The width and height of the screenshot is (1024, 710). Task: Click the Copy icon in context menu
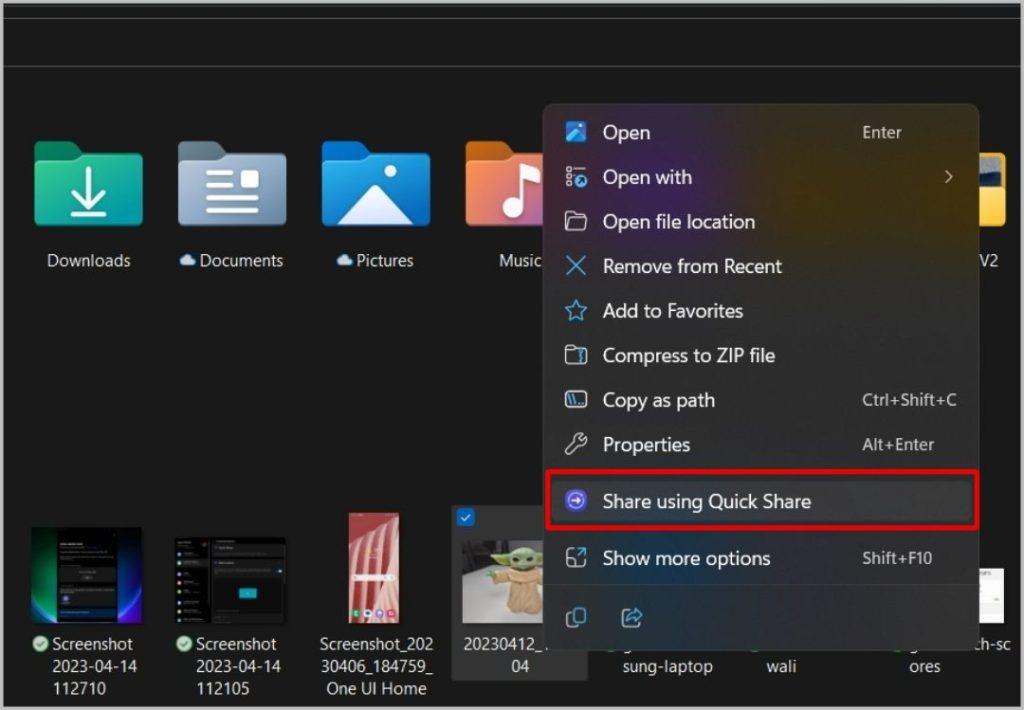pyautogui.click(x=575, y=617)
